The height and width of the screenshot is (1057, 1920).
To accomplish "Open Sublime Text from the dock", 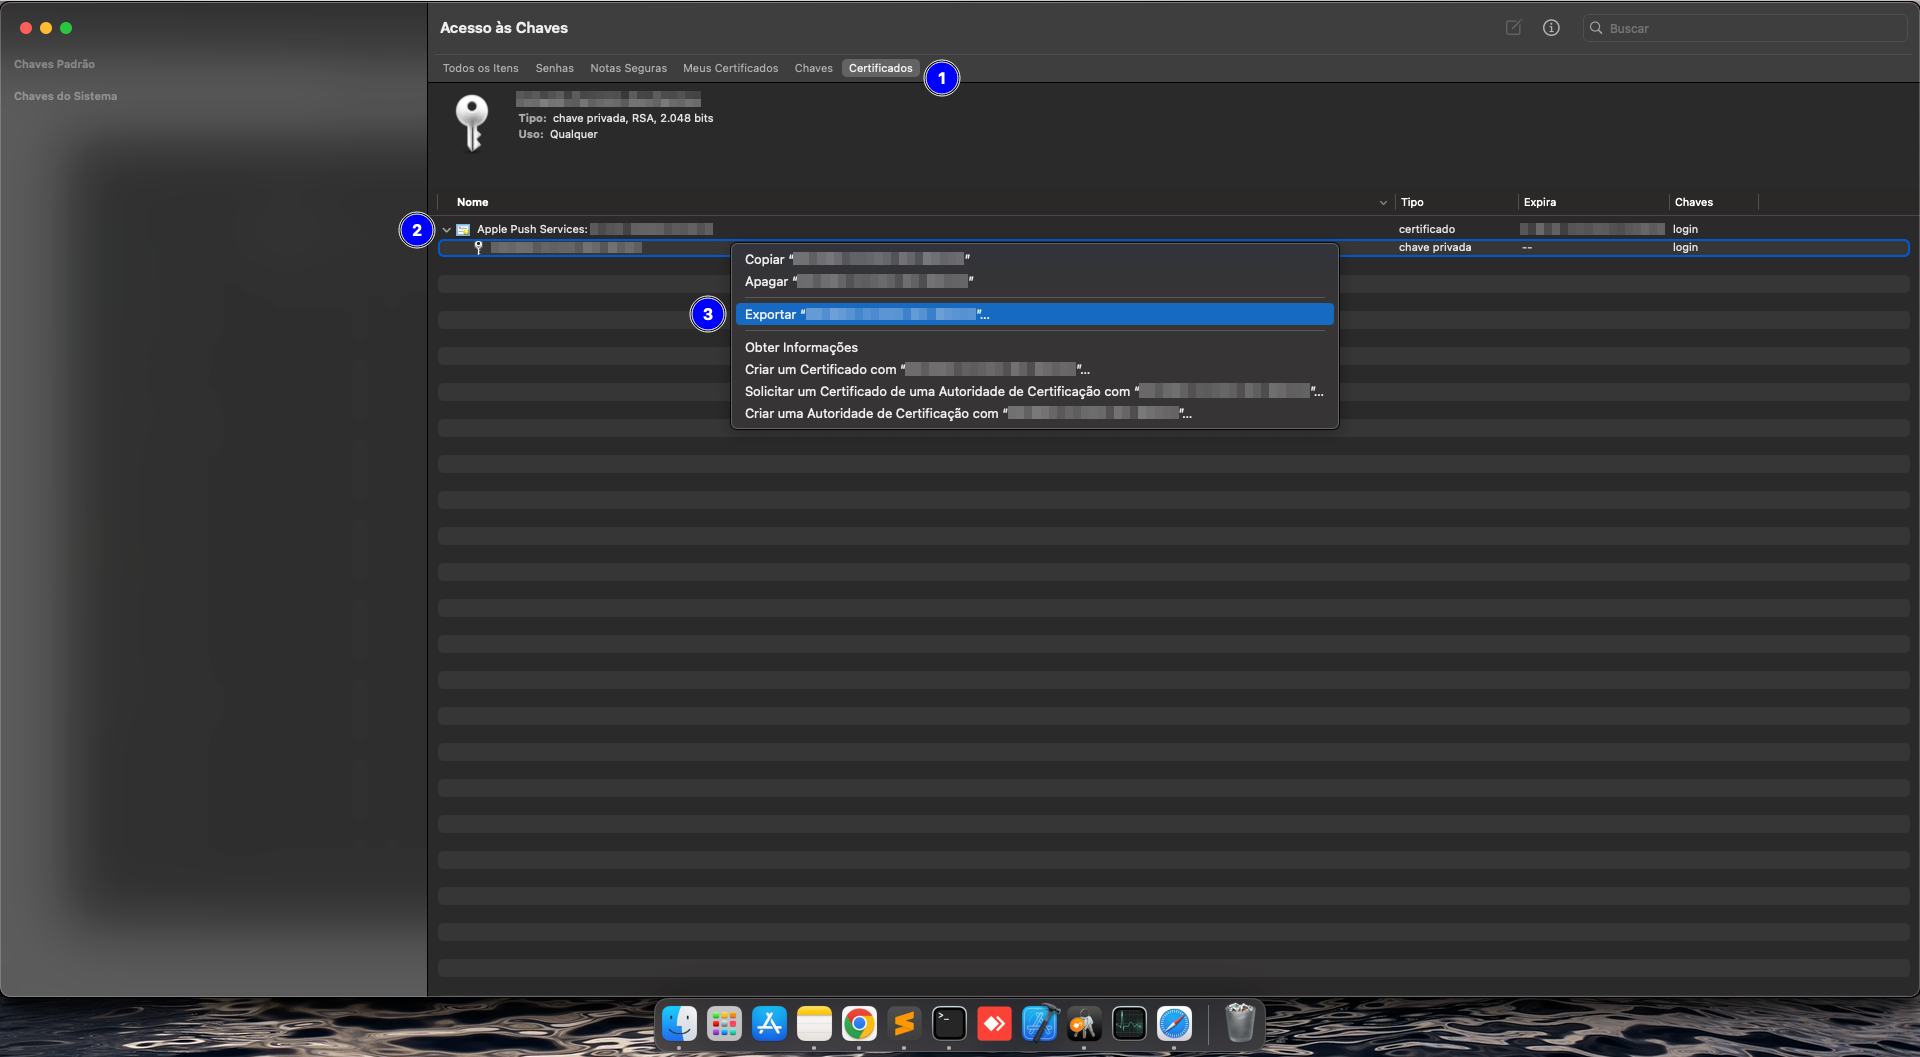I will click(904, 1024).
